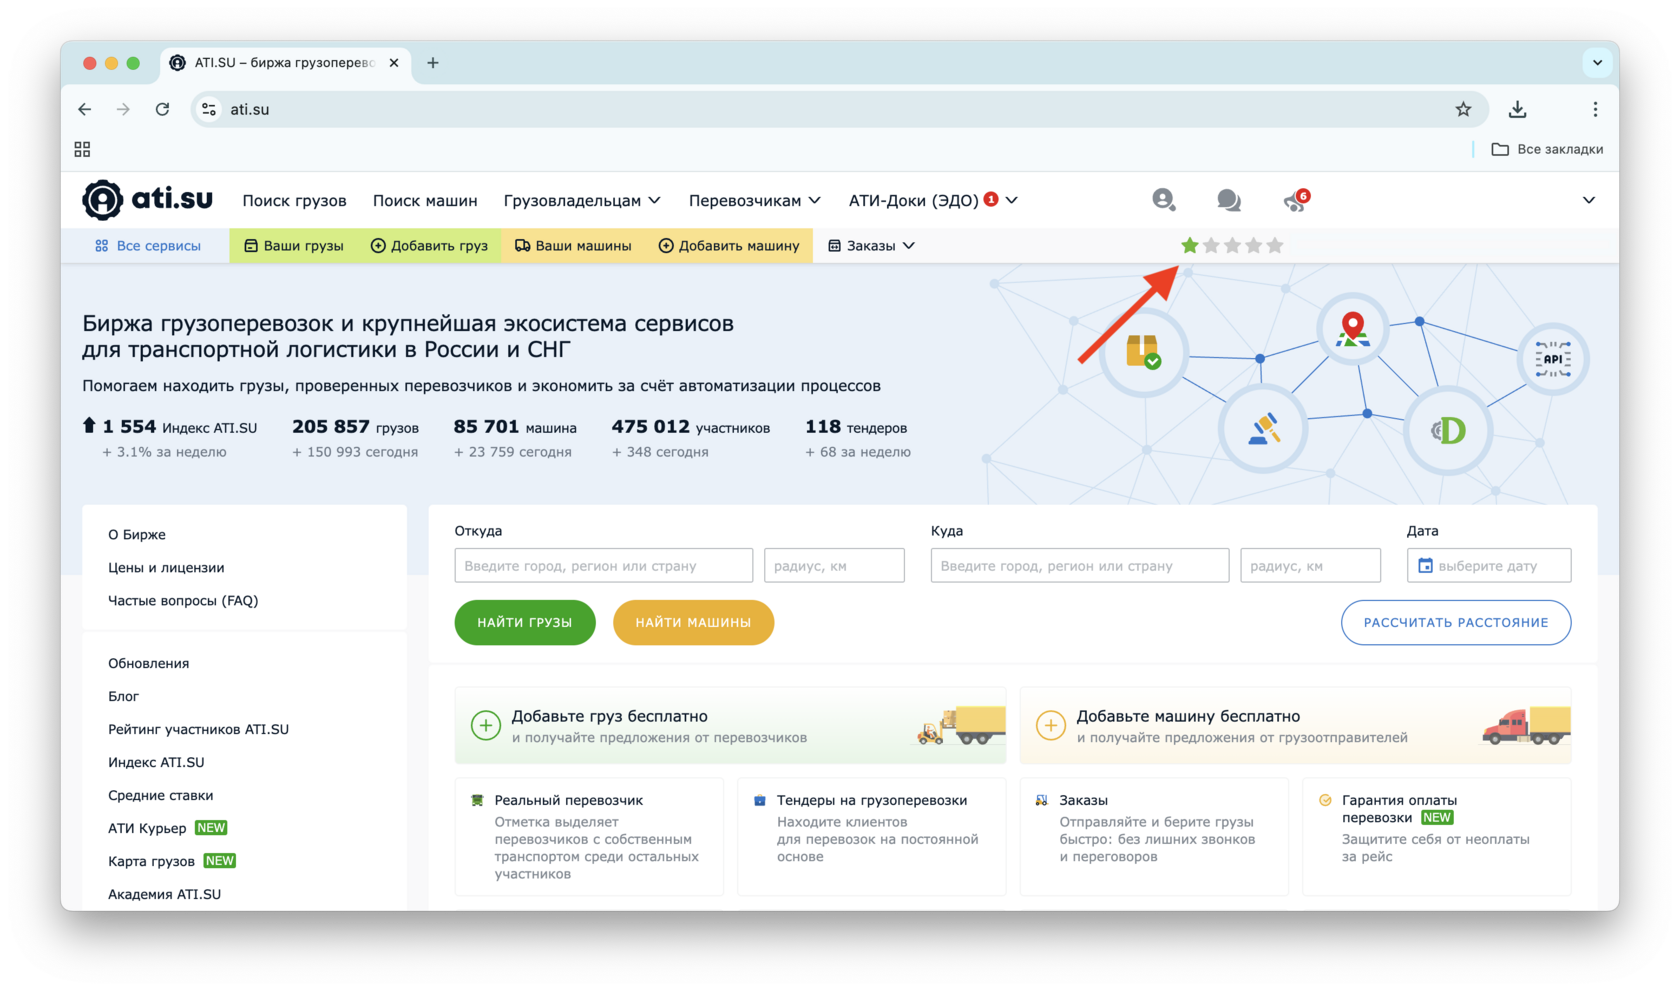Image resolution: width=1680 pixels, height=991 pixels.
Task: Select the third rating star
Action: click(x=1232, y=245)
